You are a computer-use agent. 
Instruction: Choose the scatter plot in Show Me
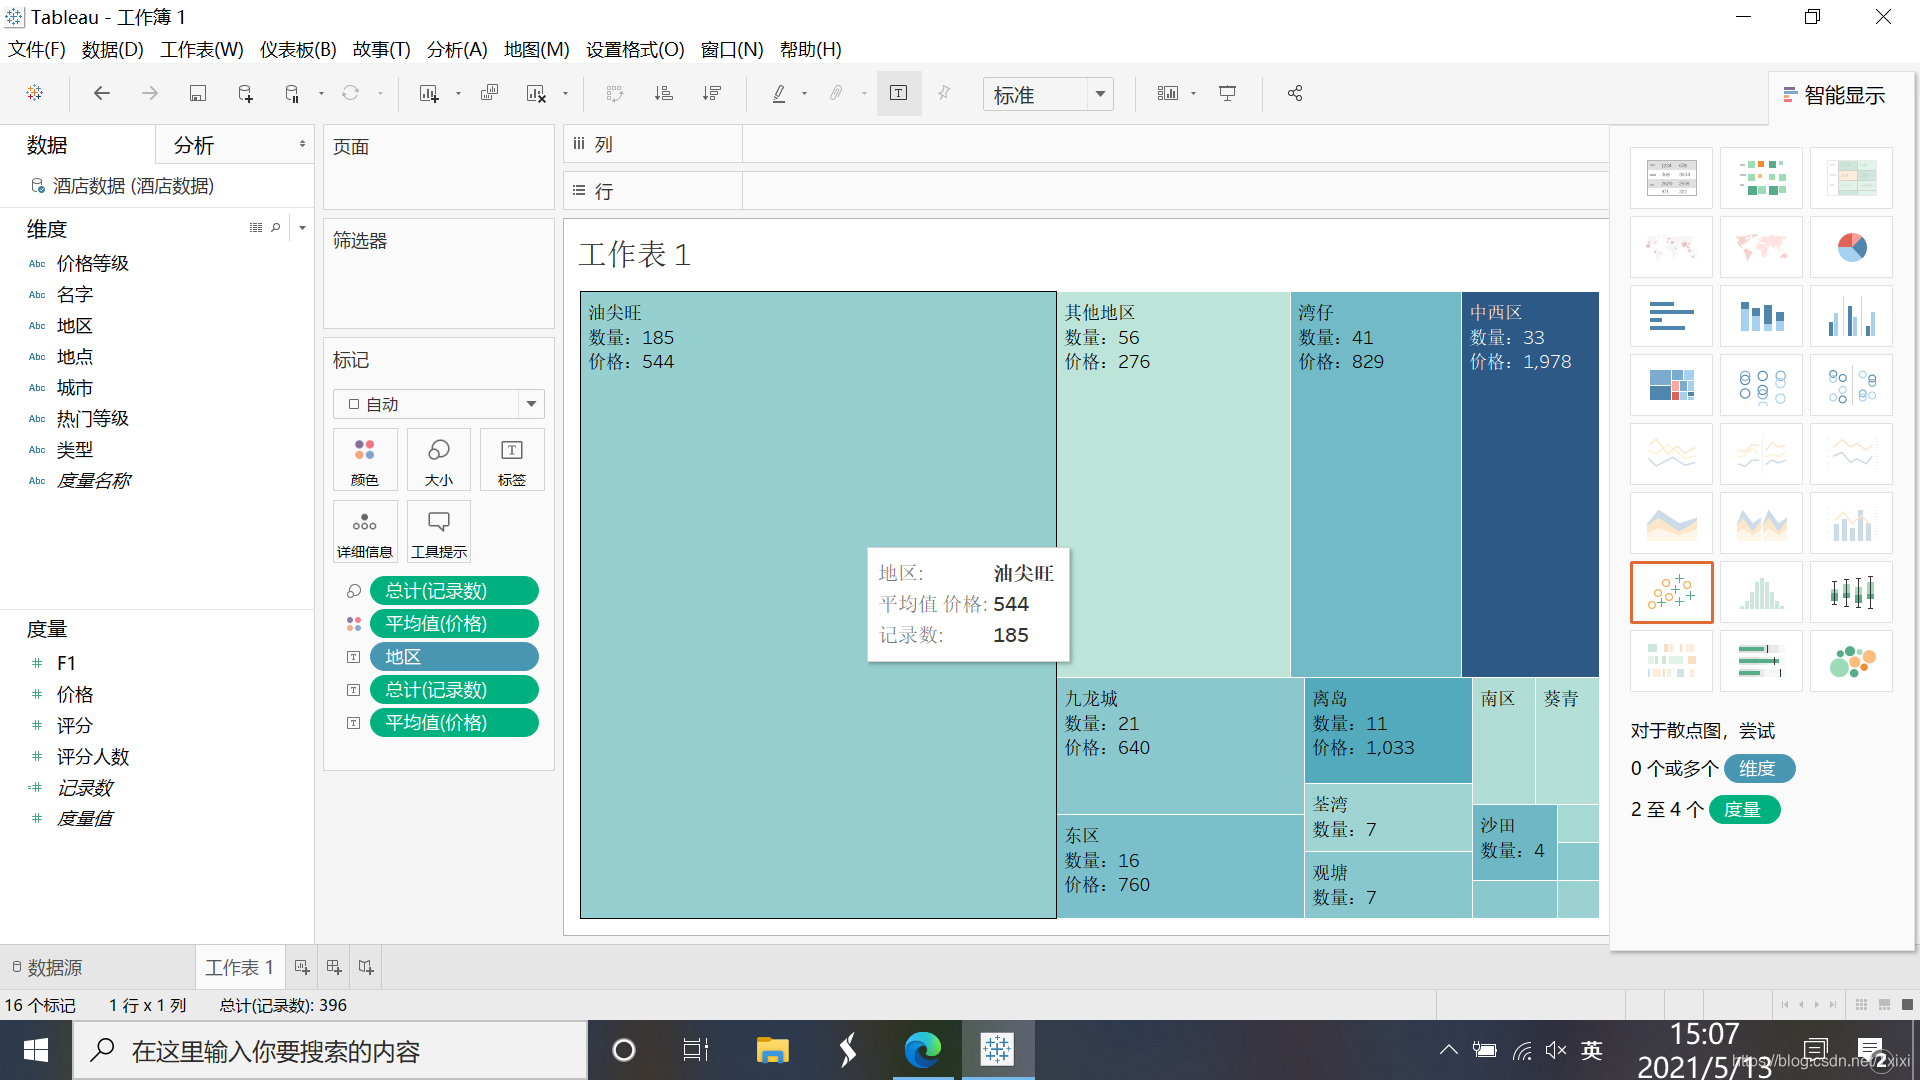click(x=1671, y=592)
